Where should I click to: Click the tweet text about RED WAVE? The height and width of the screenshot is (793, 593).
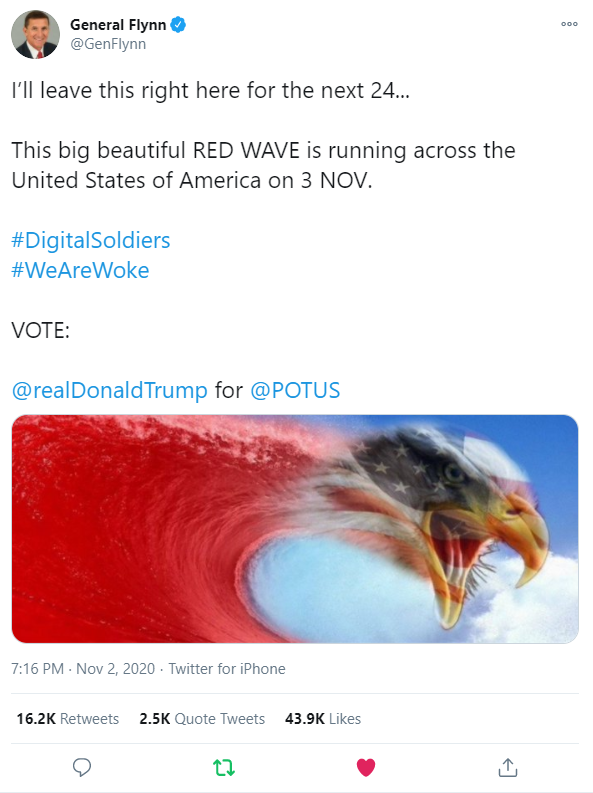263,165
